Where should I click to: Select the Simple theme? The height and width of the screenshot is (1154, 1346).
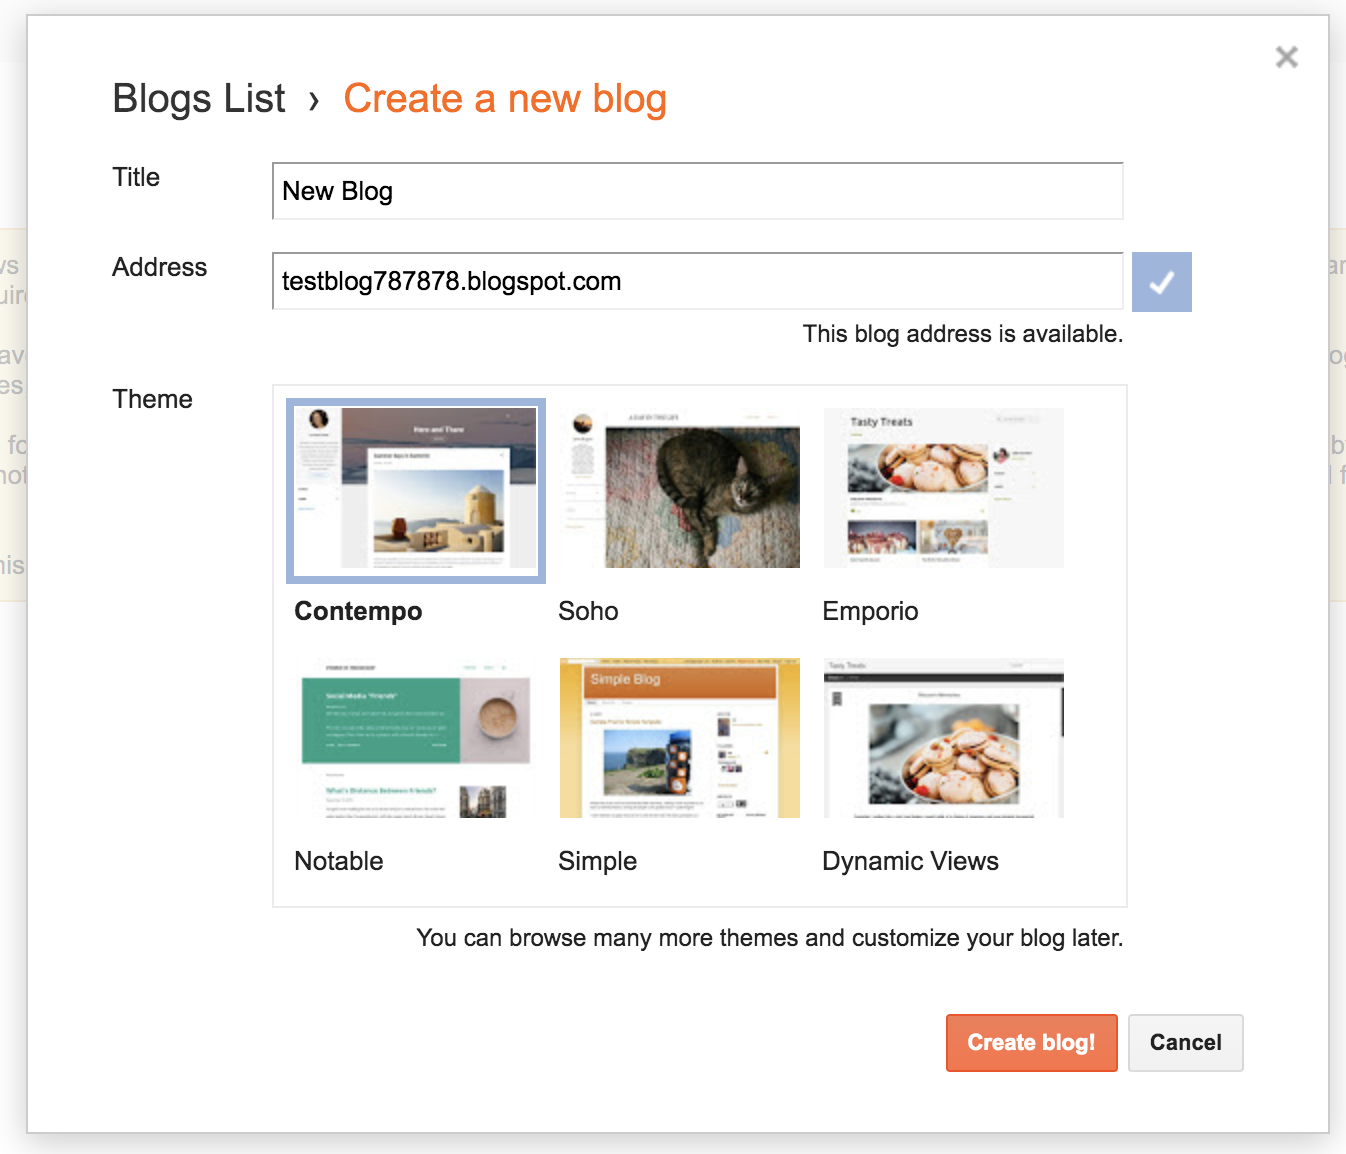pos(679,738)
